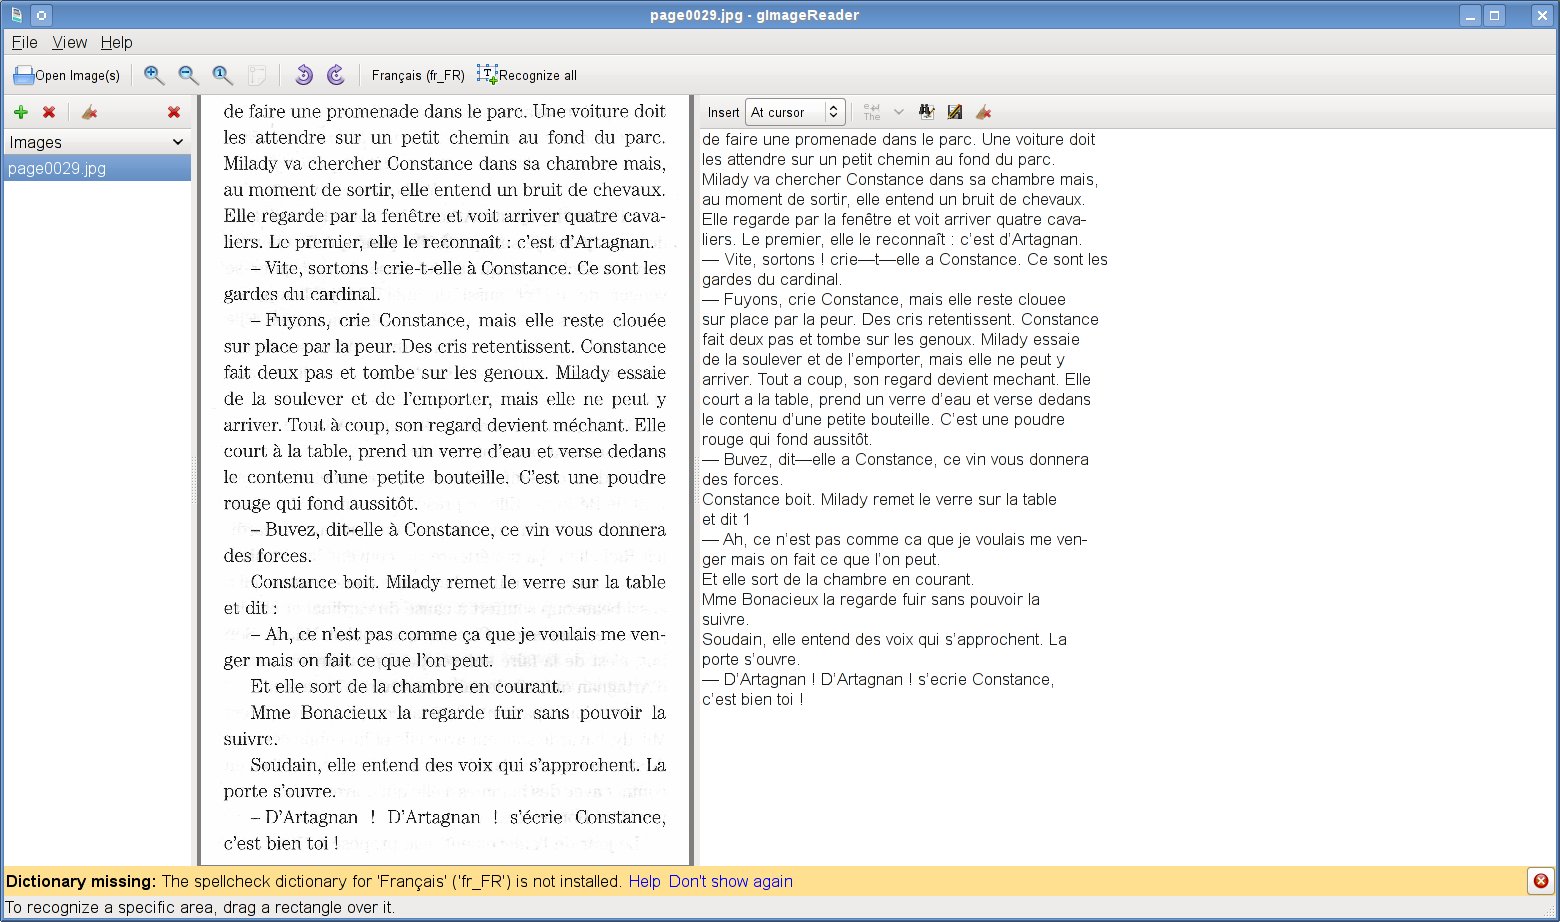Clear the image list with the broom icon
Screen dimensions: 1560x922
click(x=89, y=112)
